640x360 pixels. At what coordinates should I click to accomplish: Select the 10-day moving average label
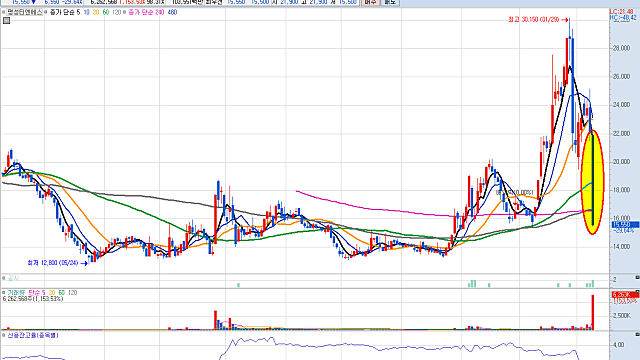coord(87,12)
